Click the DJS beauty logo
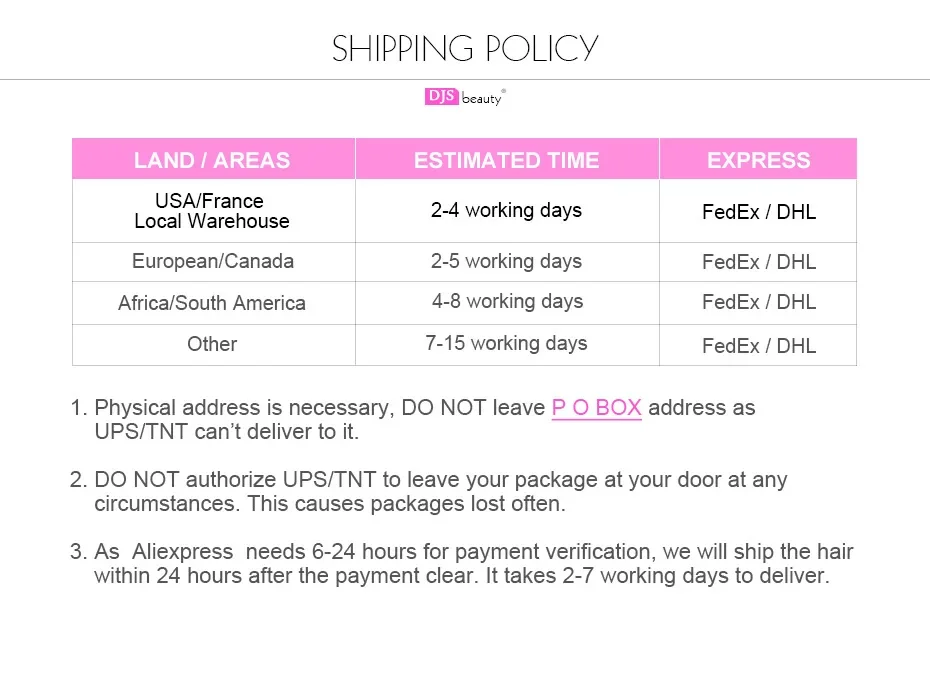Image resolution: width=930 pixels, height=681 pixels. (465, 97)
